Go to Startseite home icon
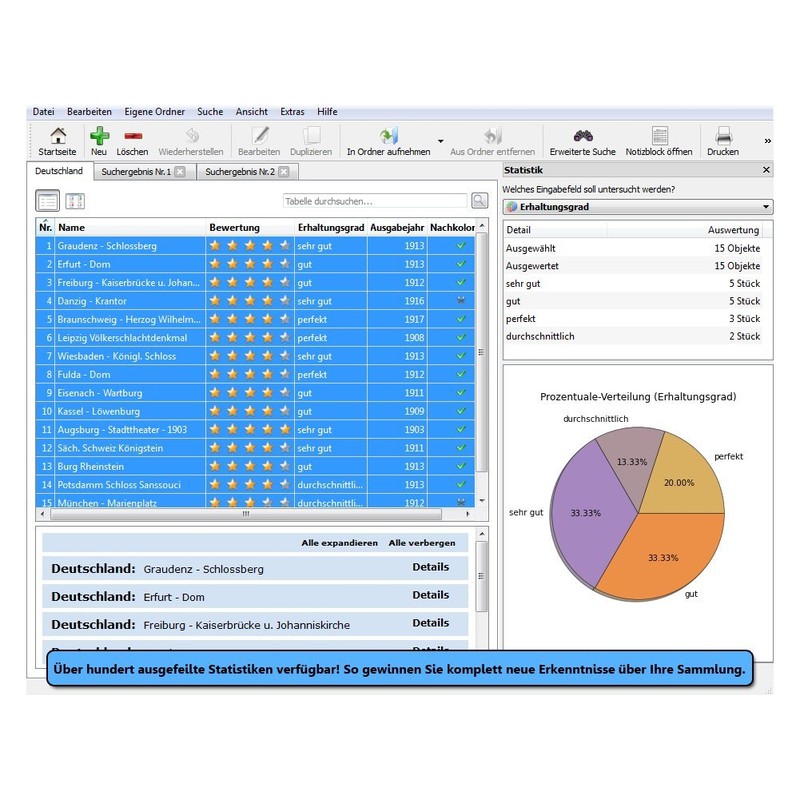Image resolution: width=800 pixels, height=800 pixels. coord(57,136)
